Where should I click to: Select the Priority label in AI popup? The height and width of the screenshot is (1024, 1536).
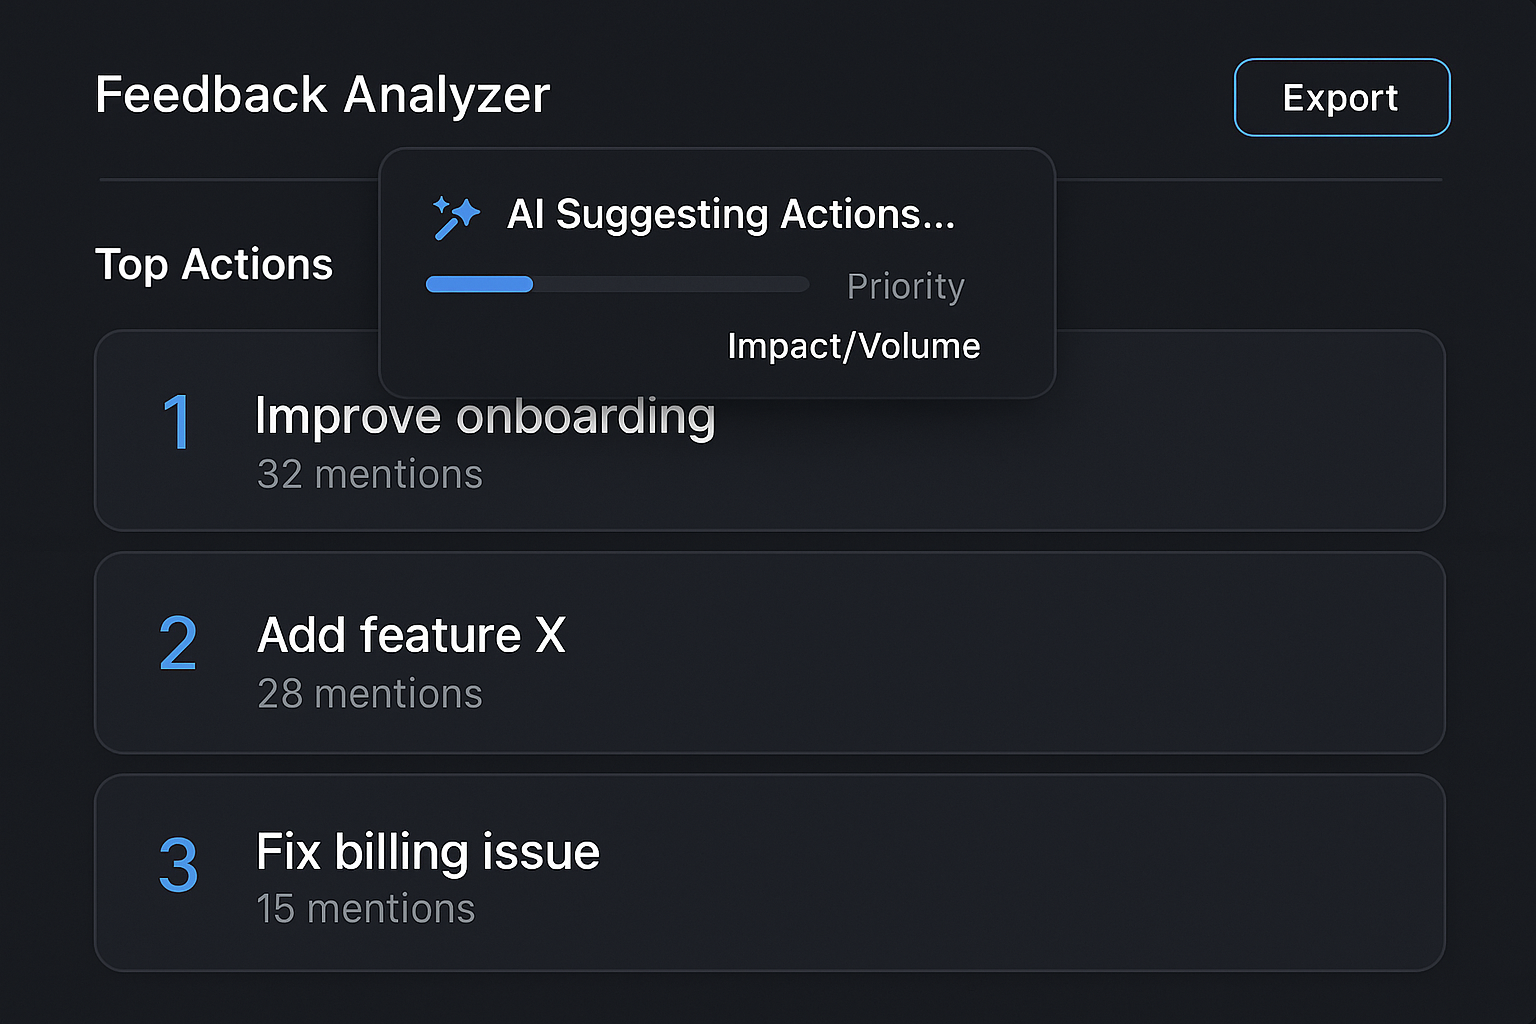[905, 286]
